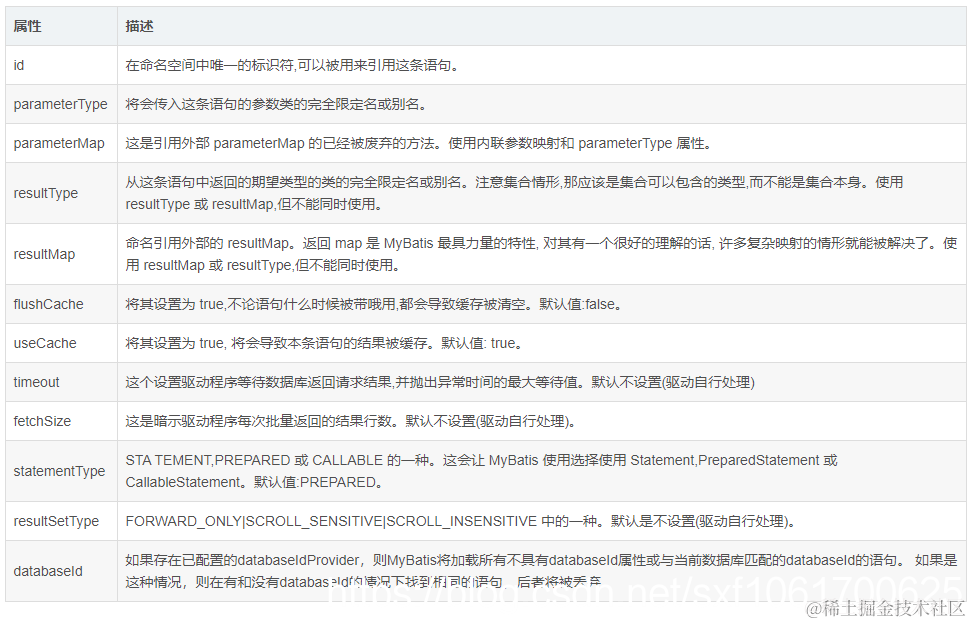
Task: Click flushCache description ending '默认值:false'
Action: click(x=374, y=304)
